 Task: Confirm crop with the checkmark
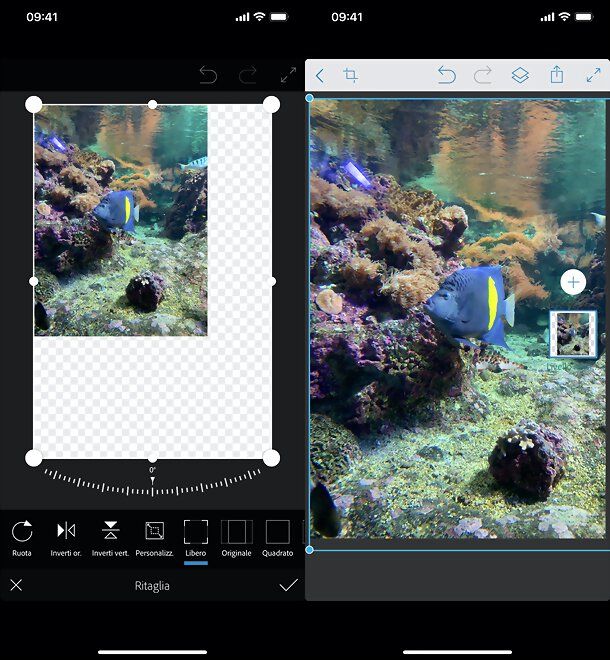click(x=288, y=585)
